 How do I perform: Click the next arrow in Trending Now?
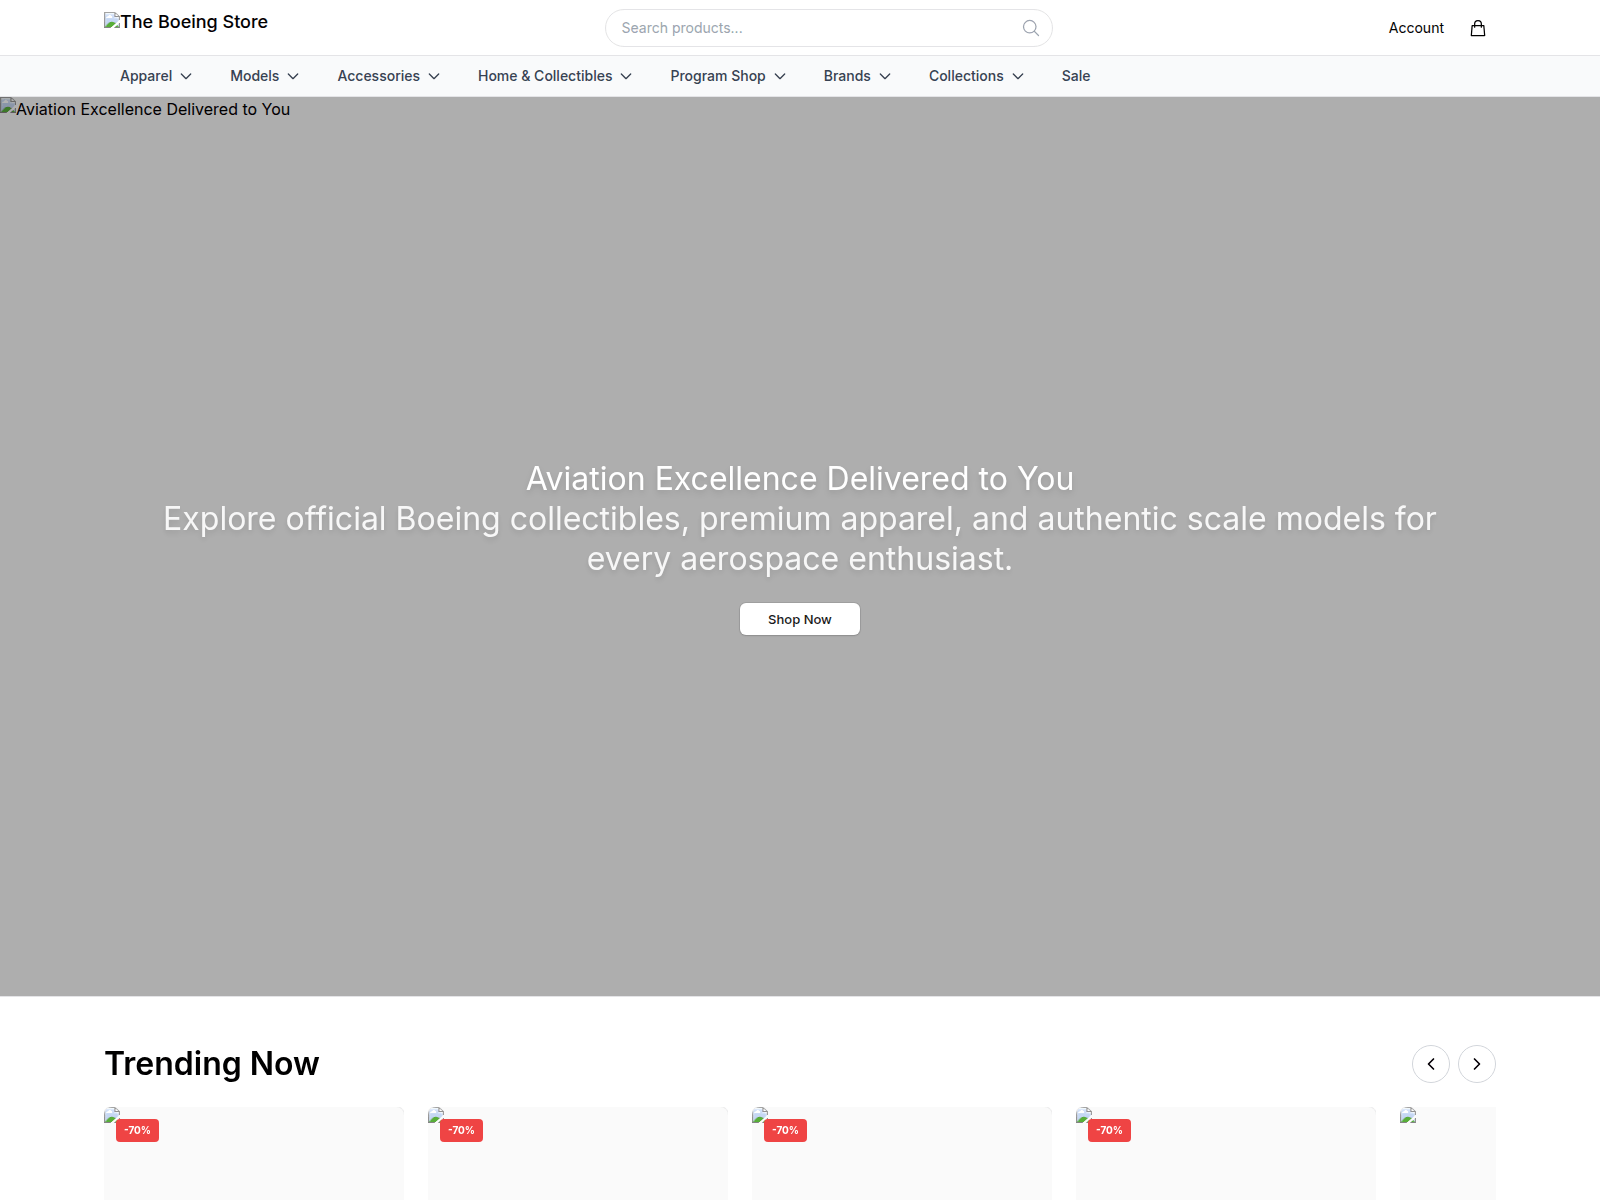[x=1477, y=1064]
